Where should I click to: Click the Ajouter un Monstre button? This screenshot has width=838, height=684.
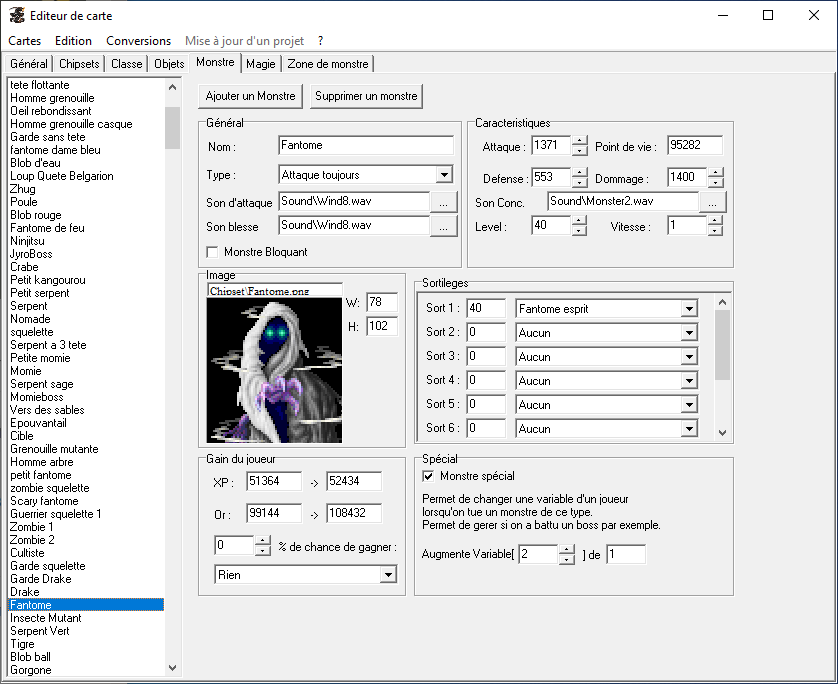click(x=250, y=96)
